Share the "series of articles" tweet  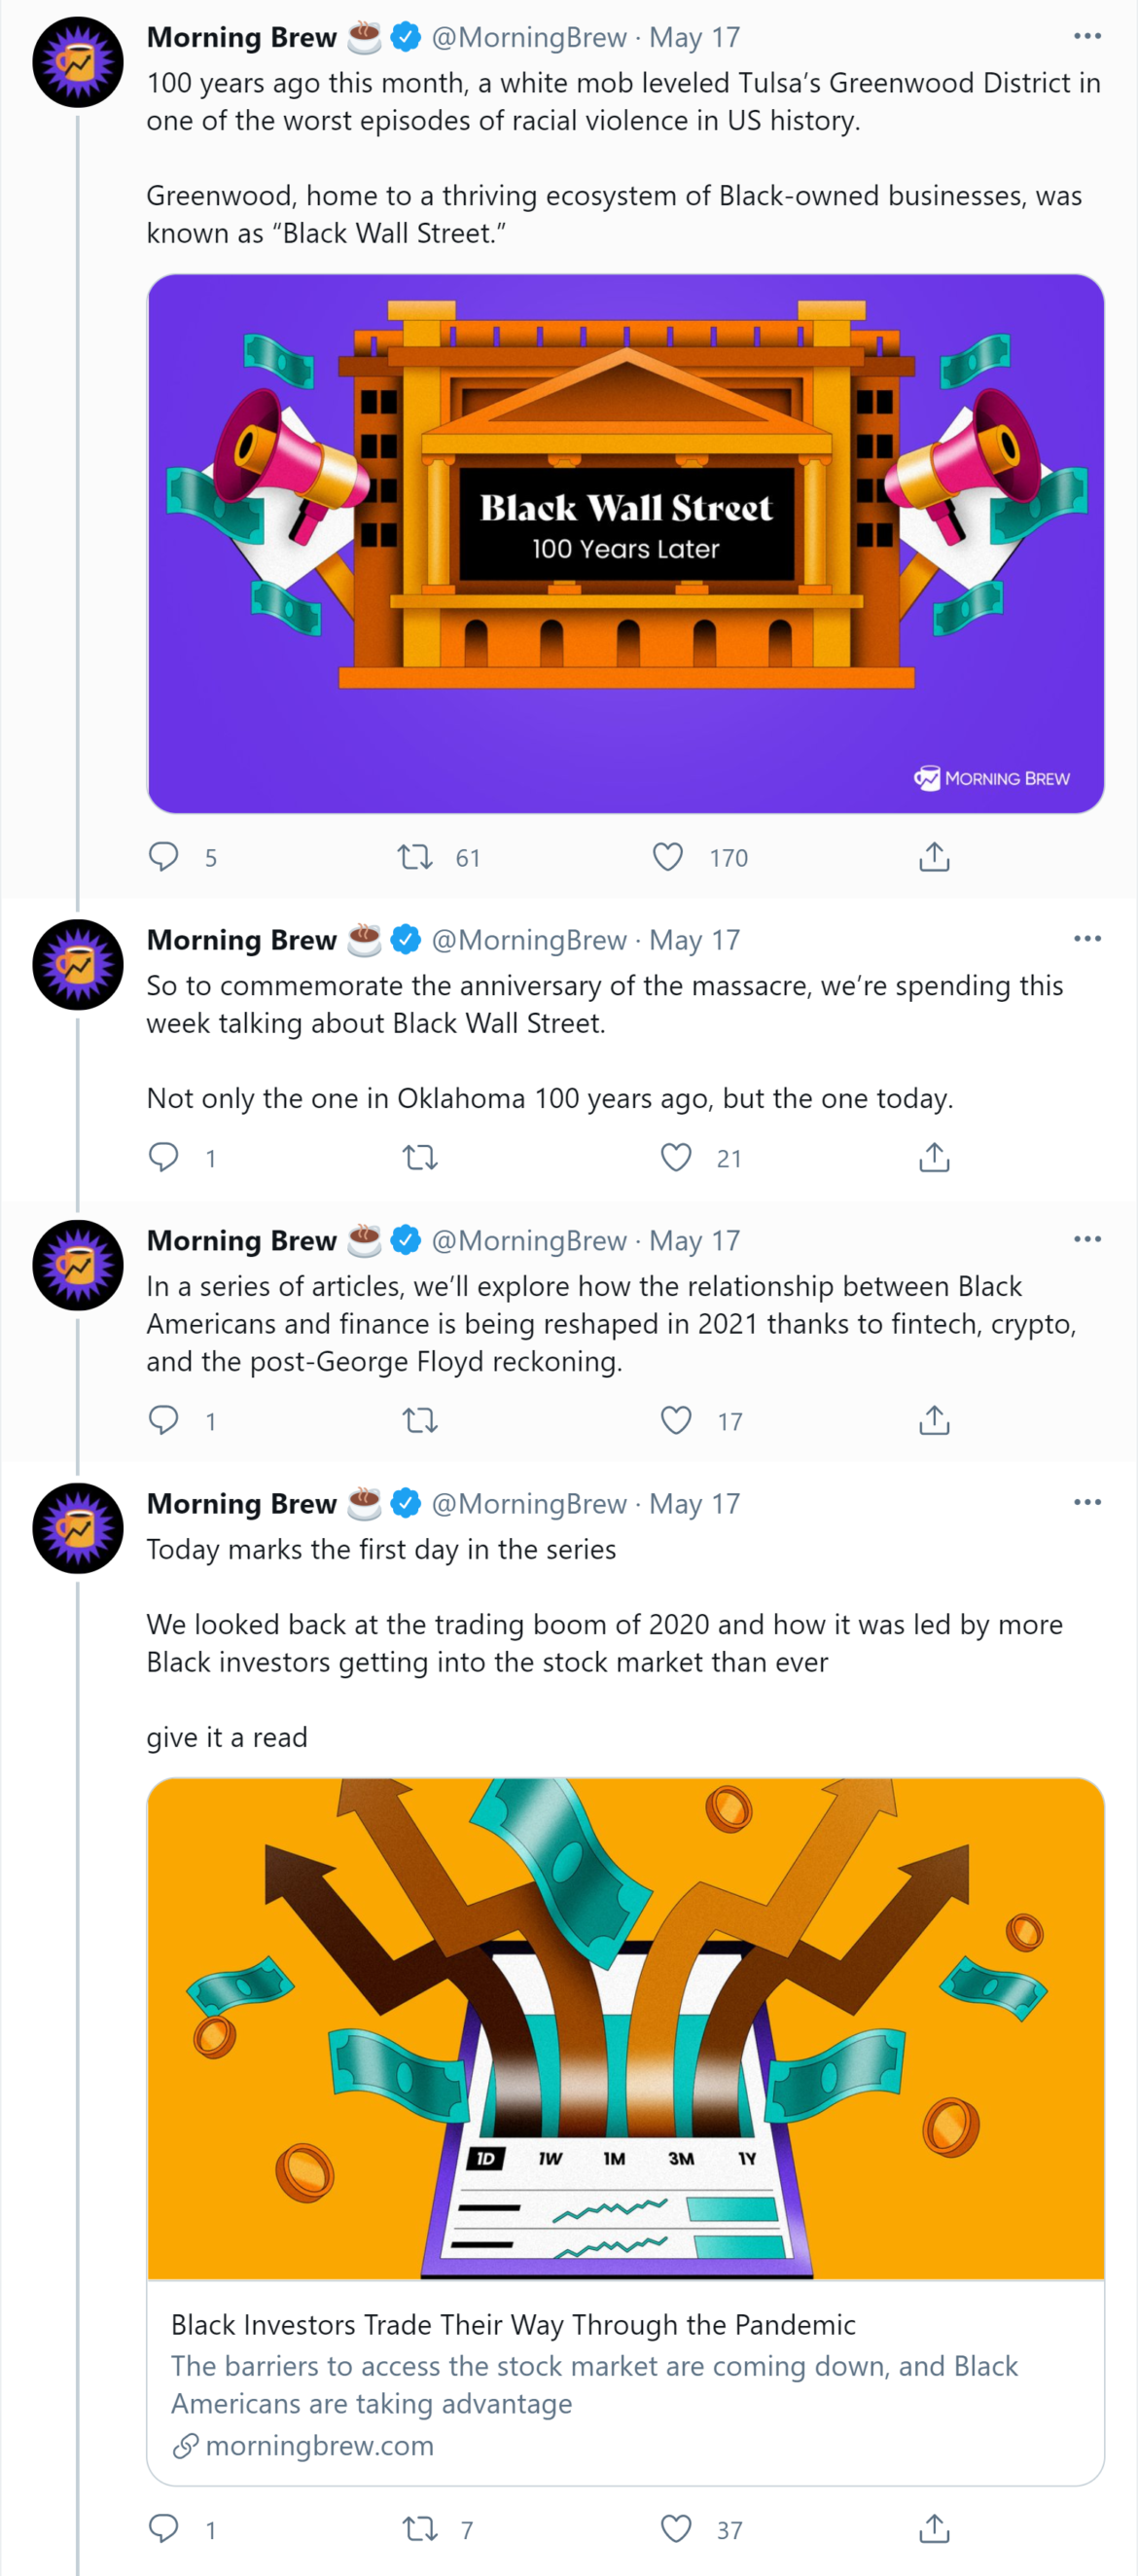pyautogui.click(x=934, y=1420)
